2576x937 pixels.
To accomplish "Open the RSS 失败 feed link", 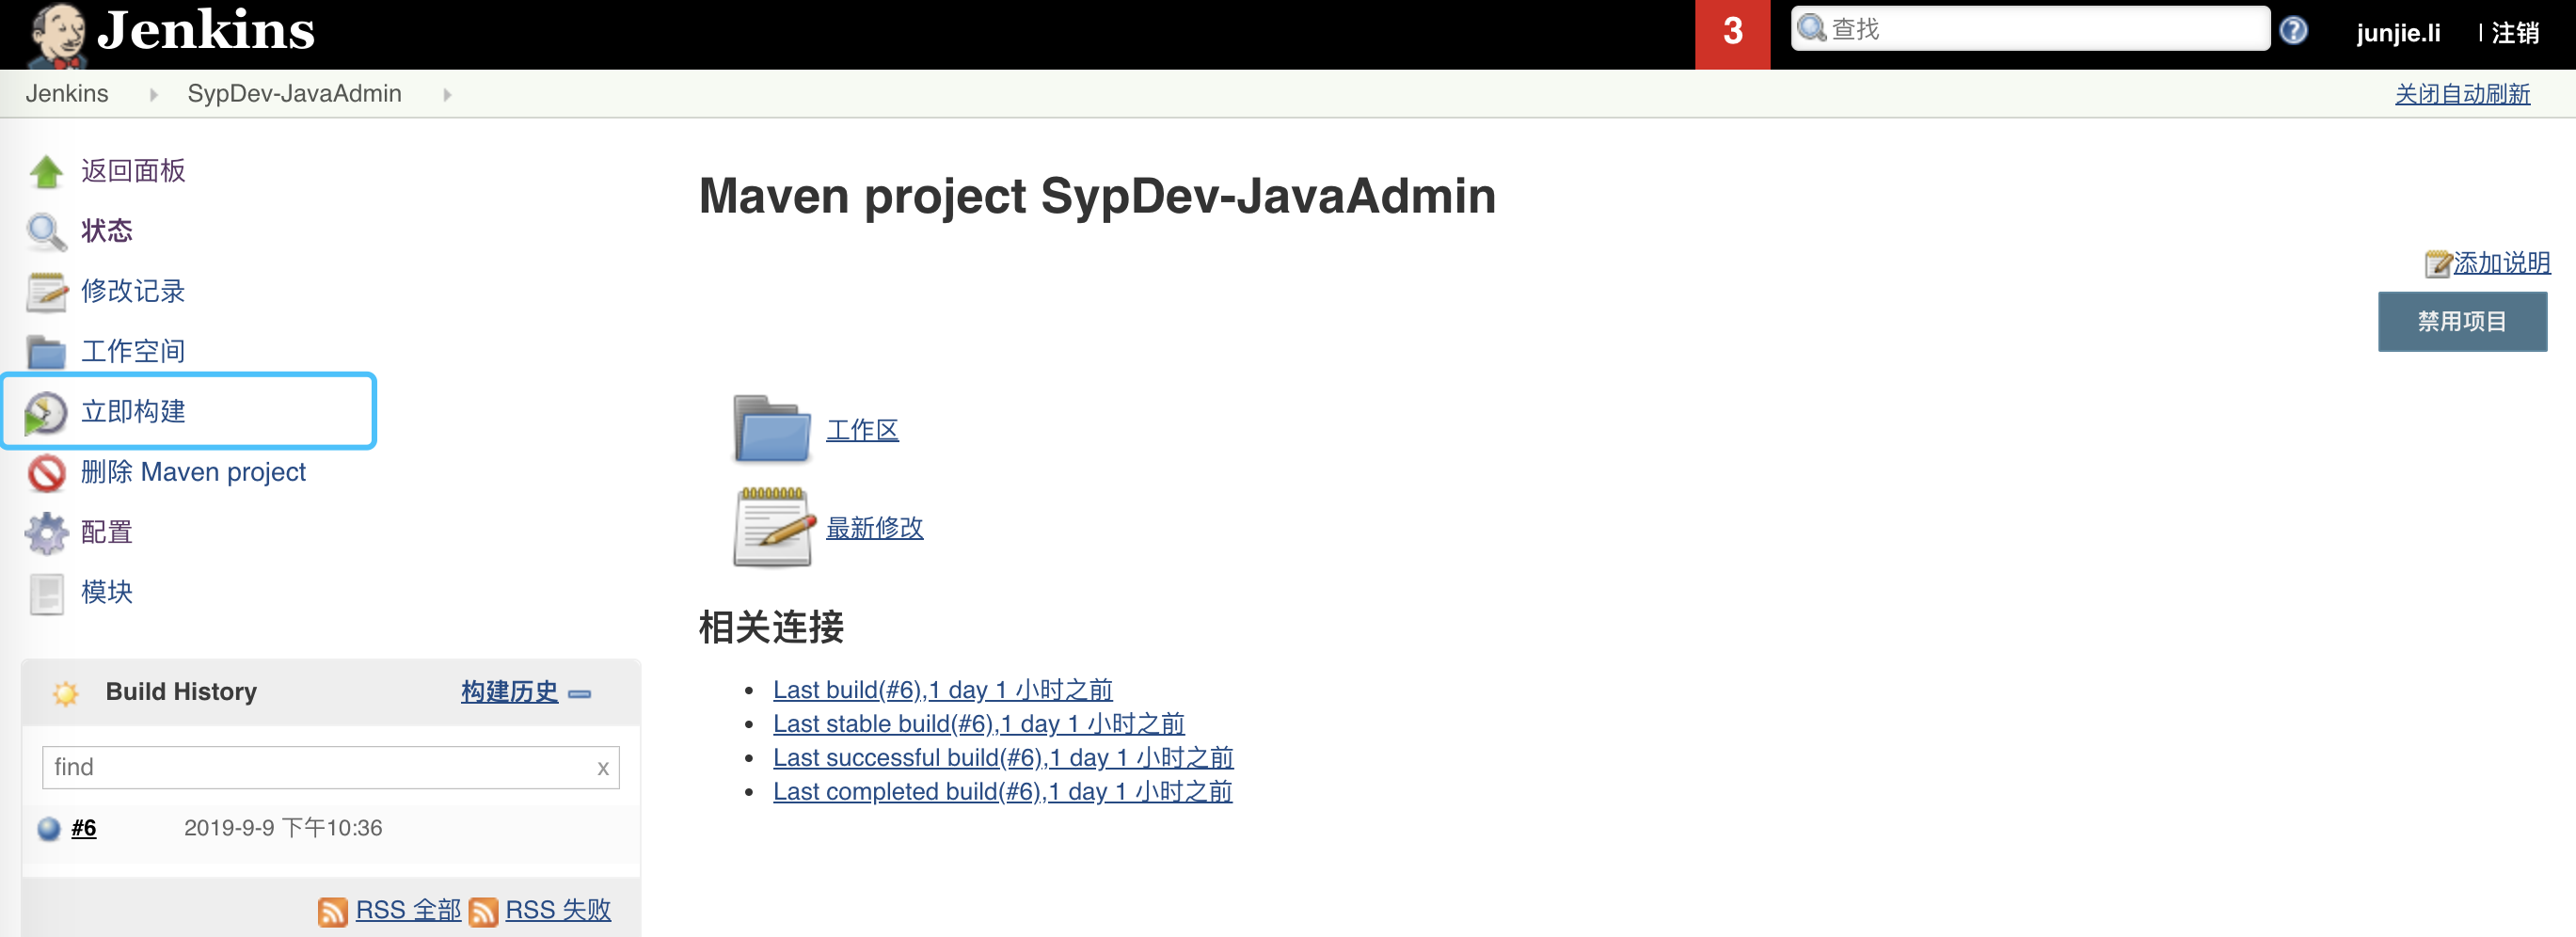I will (x=558, y=910).
